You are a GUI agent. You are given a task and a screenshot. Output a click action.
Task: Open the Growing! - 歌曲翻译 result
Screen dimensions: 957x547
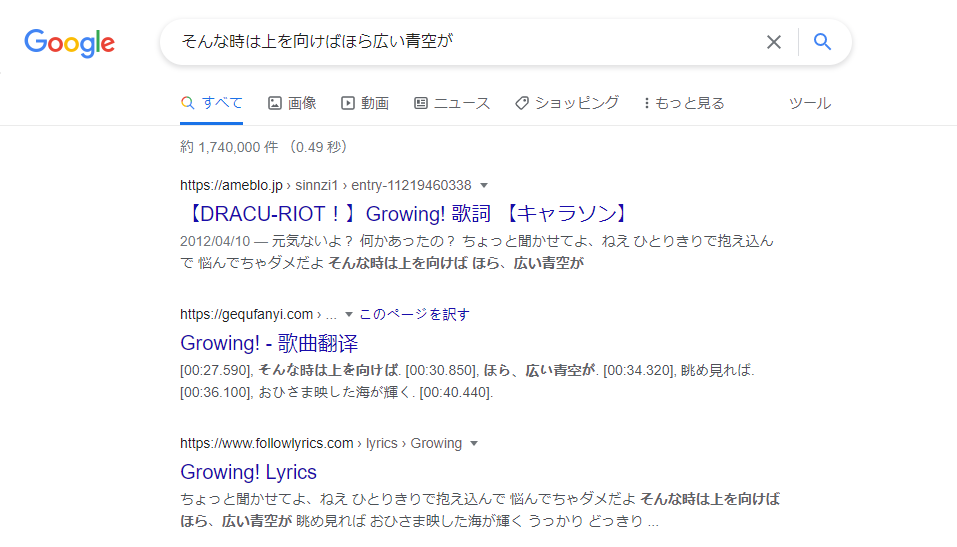click(269, 343)
